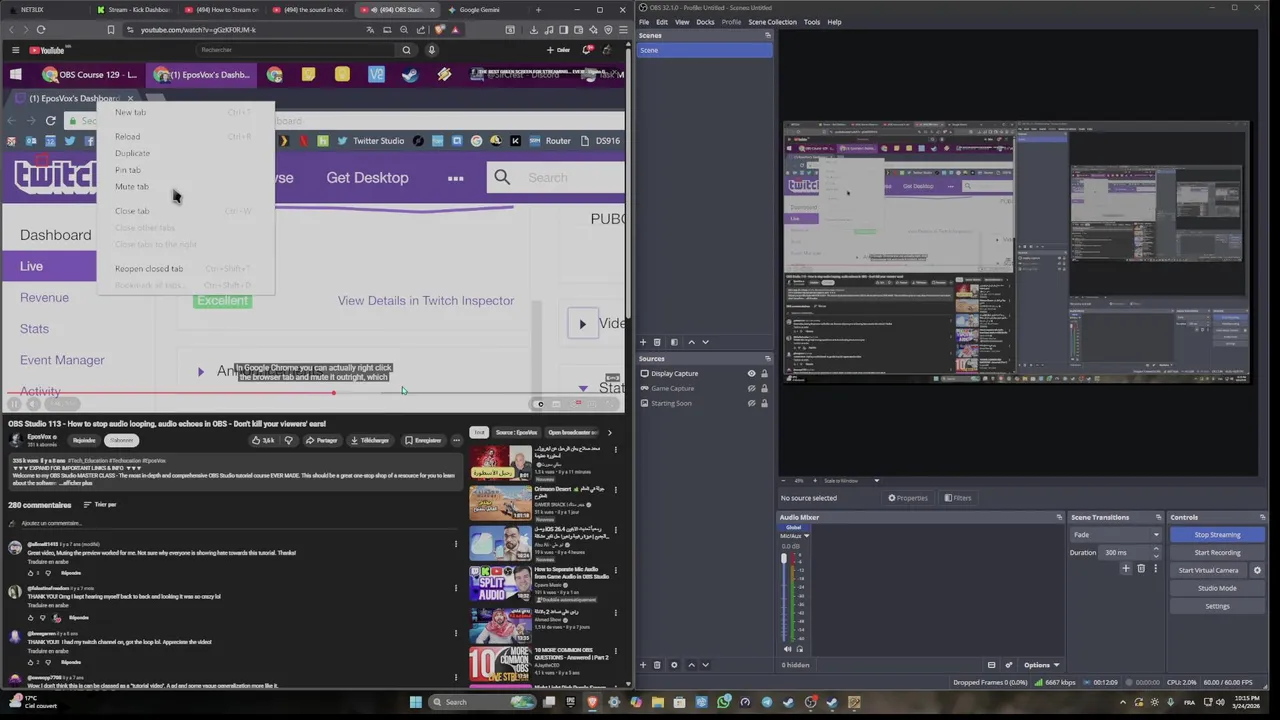The image size is (1280, 720).
Task: Hide the Display Capture source
Action: (x=751, y=374)
